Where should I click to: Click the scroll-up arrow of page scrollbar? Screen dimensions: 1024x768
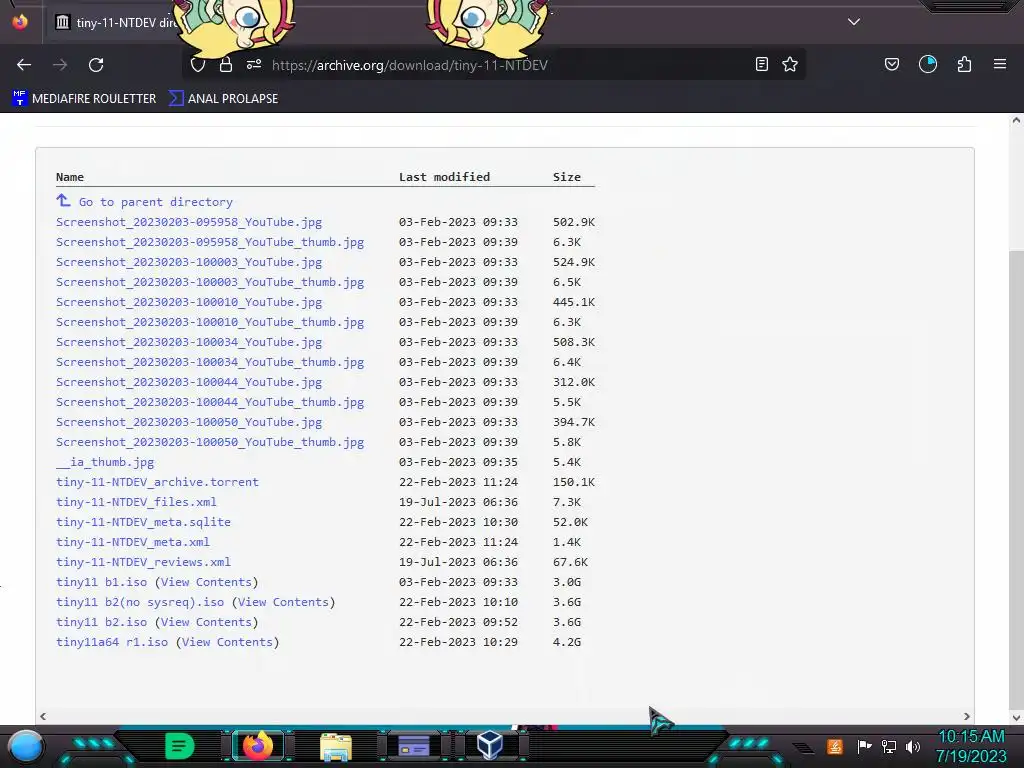tap(1016, 120)
